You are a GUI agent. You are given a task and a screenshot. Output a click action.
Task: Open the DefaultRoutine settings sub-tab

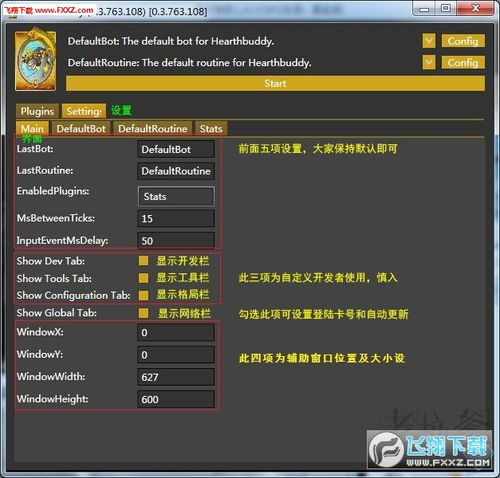[153, 129]
